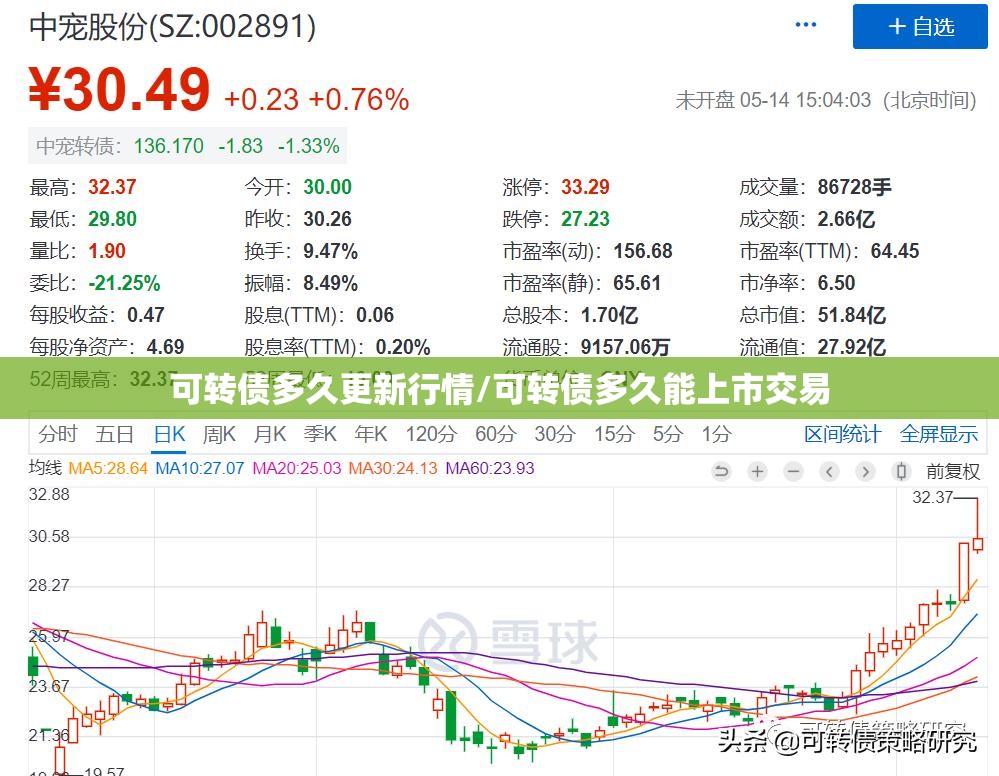The height and width of the screenshot is (776, 999).
Task: Click the stock title 中宠股份(SZ:002891)
Action: [173, 27]
